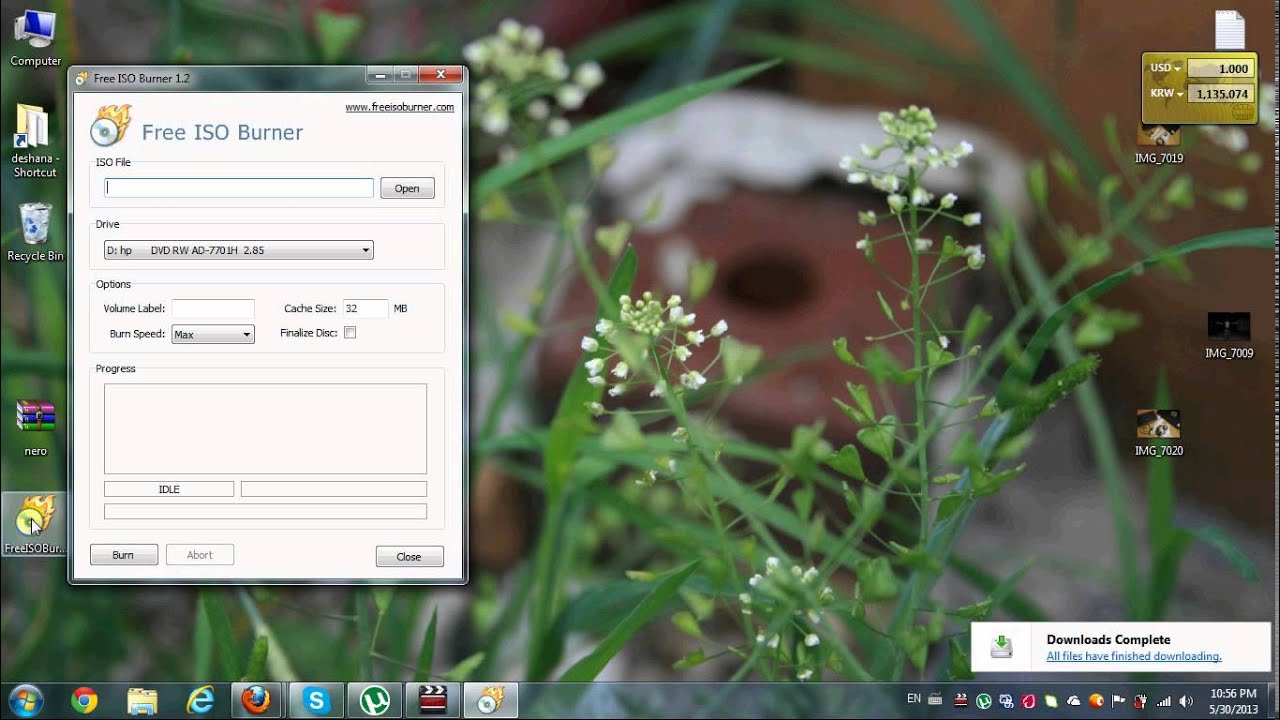Click the bottom progress bar in Progress group
This screenshot has height=720, width=1280.
pyautogui.click(x=265, y=511)
